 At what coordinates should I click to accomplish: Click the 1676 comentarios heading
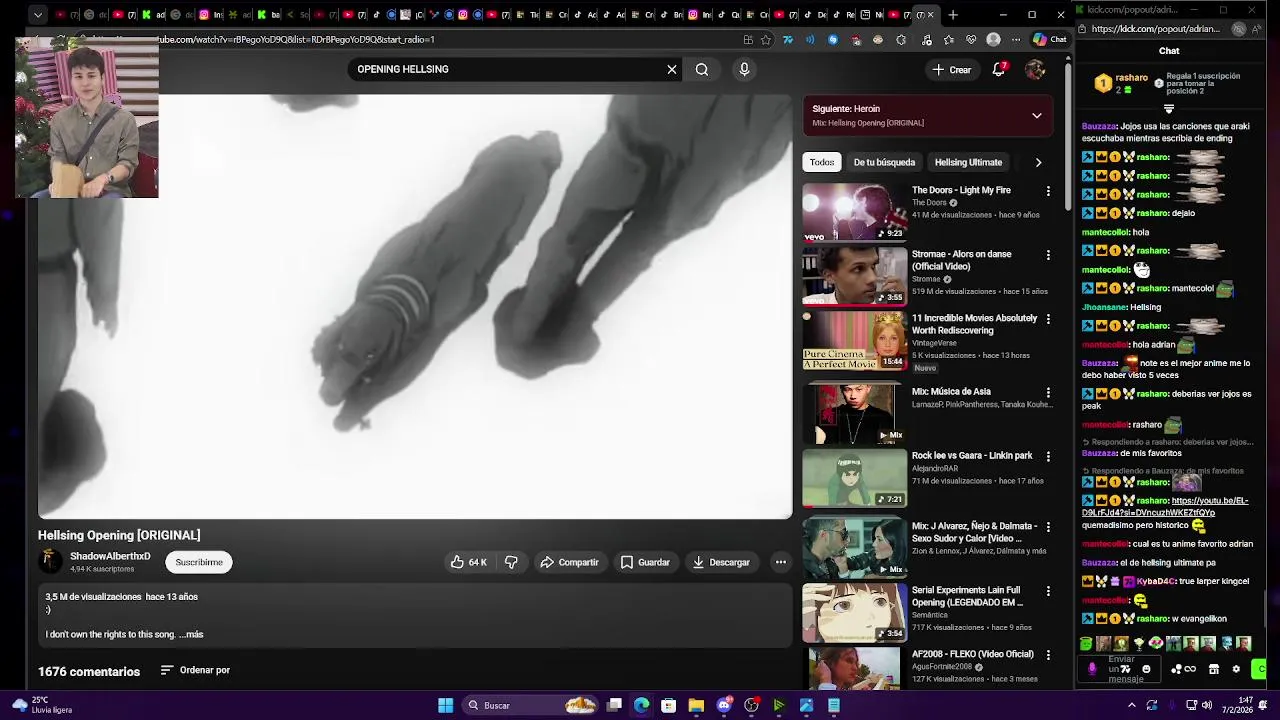89,671
